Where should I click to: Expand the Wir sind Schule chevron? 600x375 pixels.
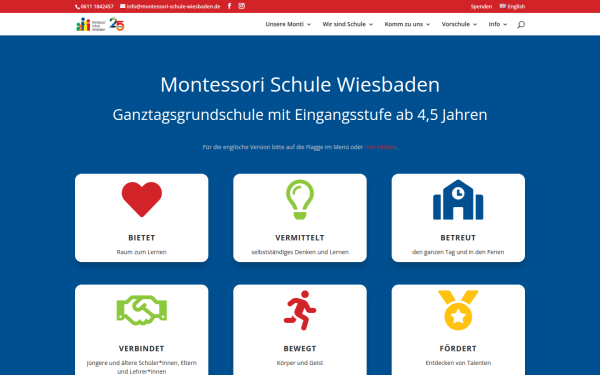371,24
